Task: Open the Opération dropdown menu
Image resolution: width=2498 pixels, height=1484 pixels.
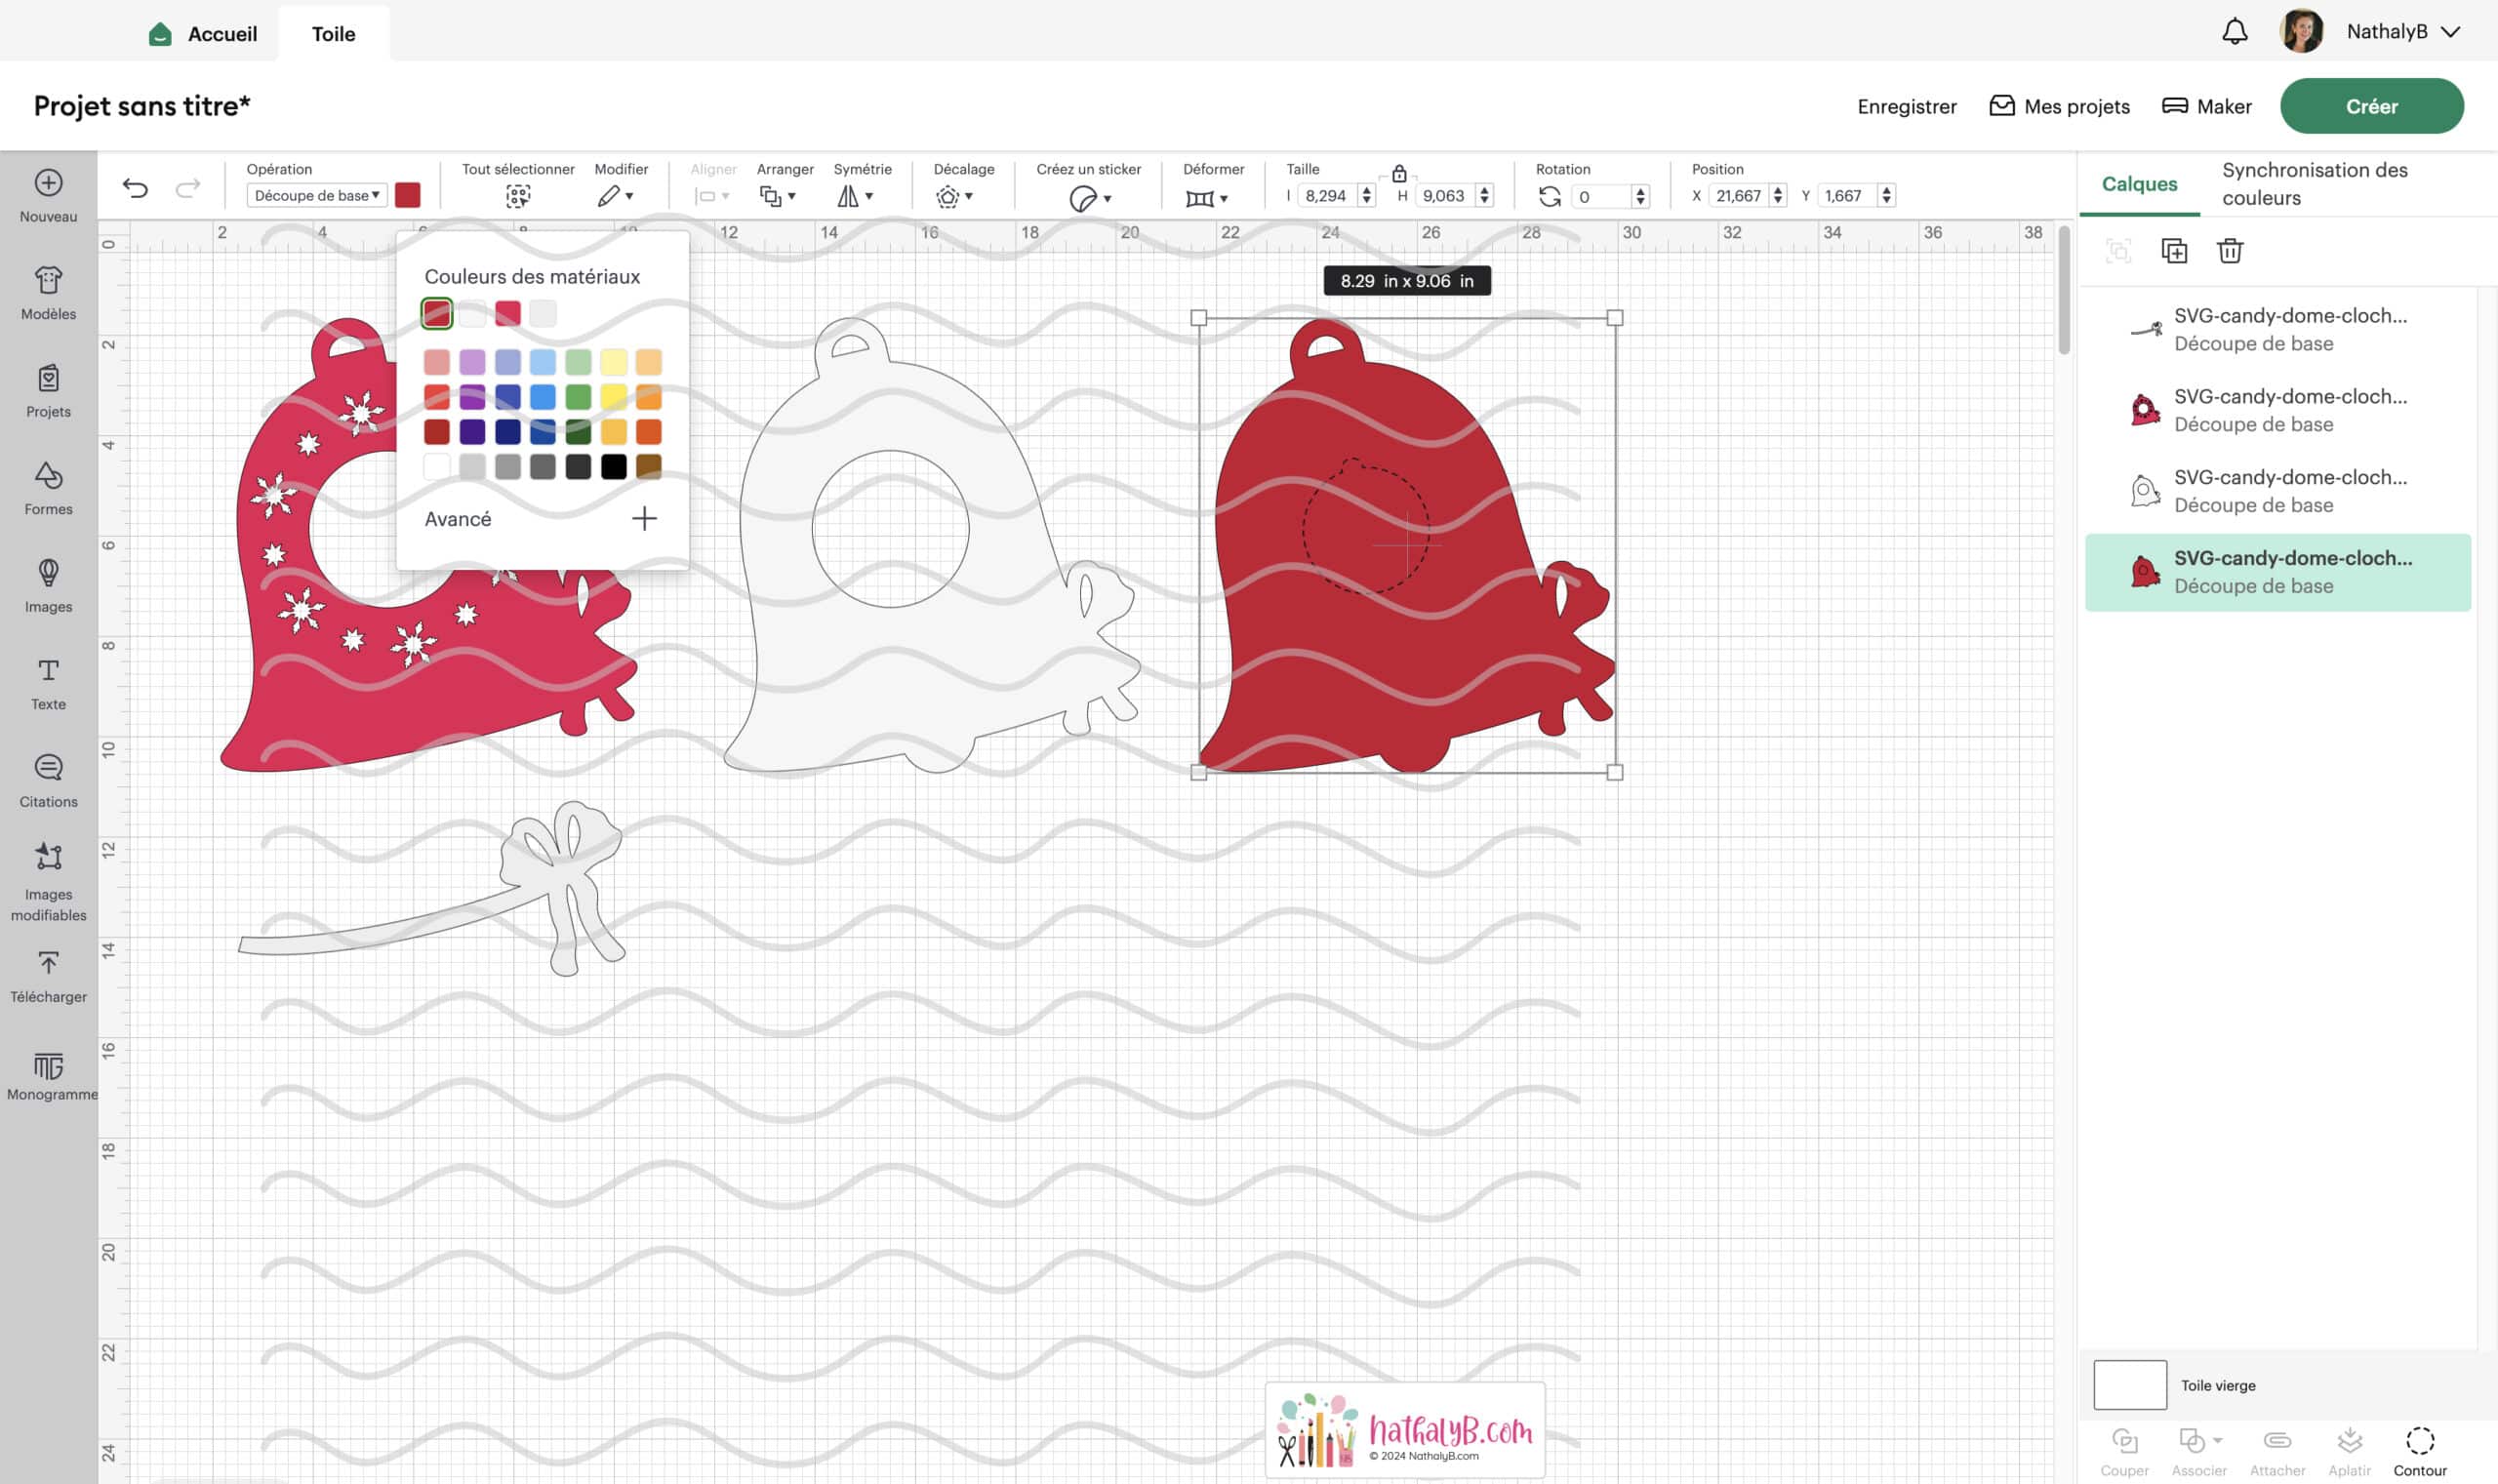Action: pos(314,196)
